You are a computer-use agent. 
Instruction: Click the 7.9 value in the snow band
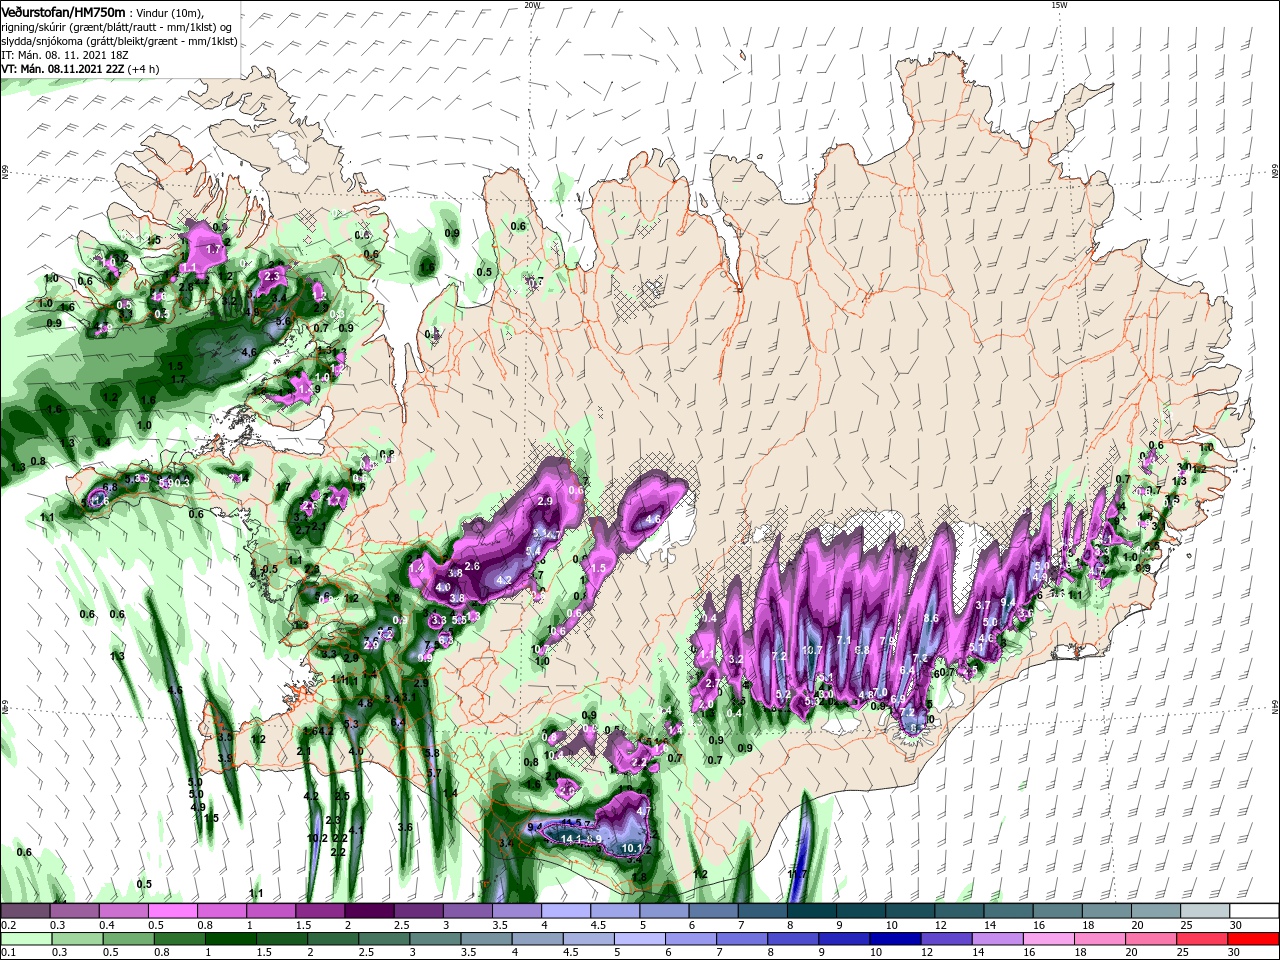click(x=887, y=641)
